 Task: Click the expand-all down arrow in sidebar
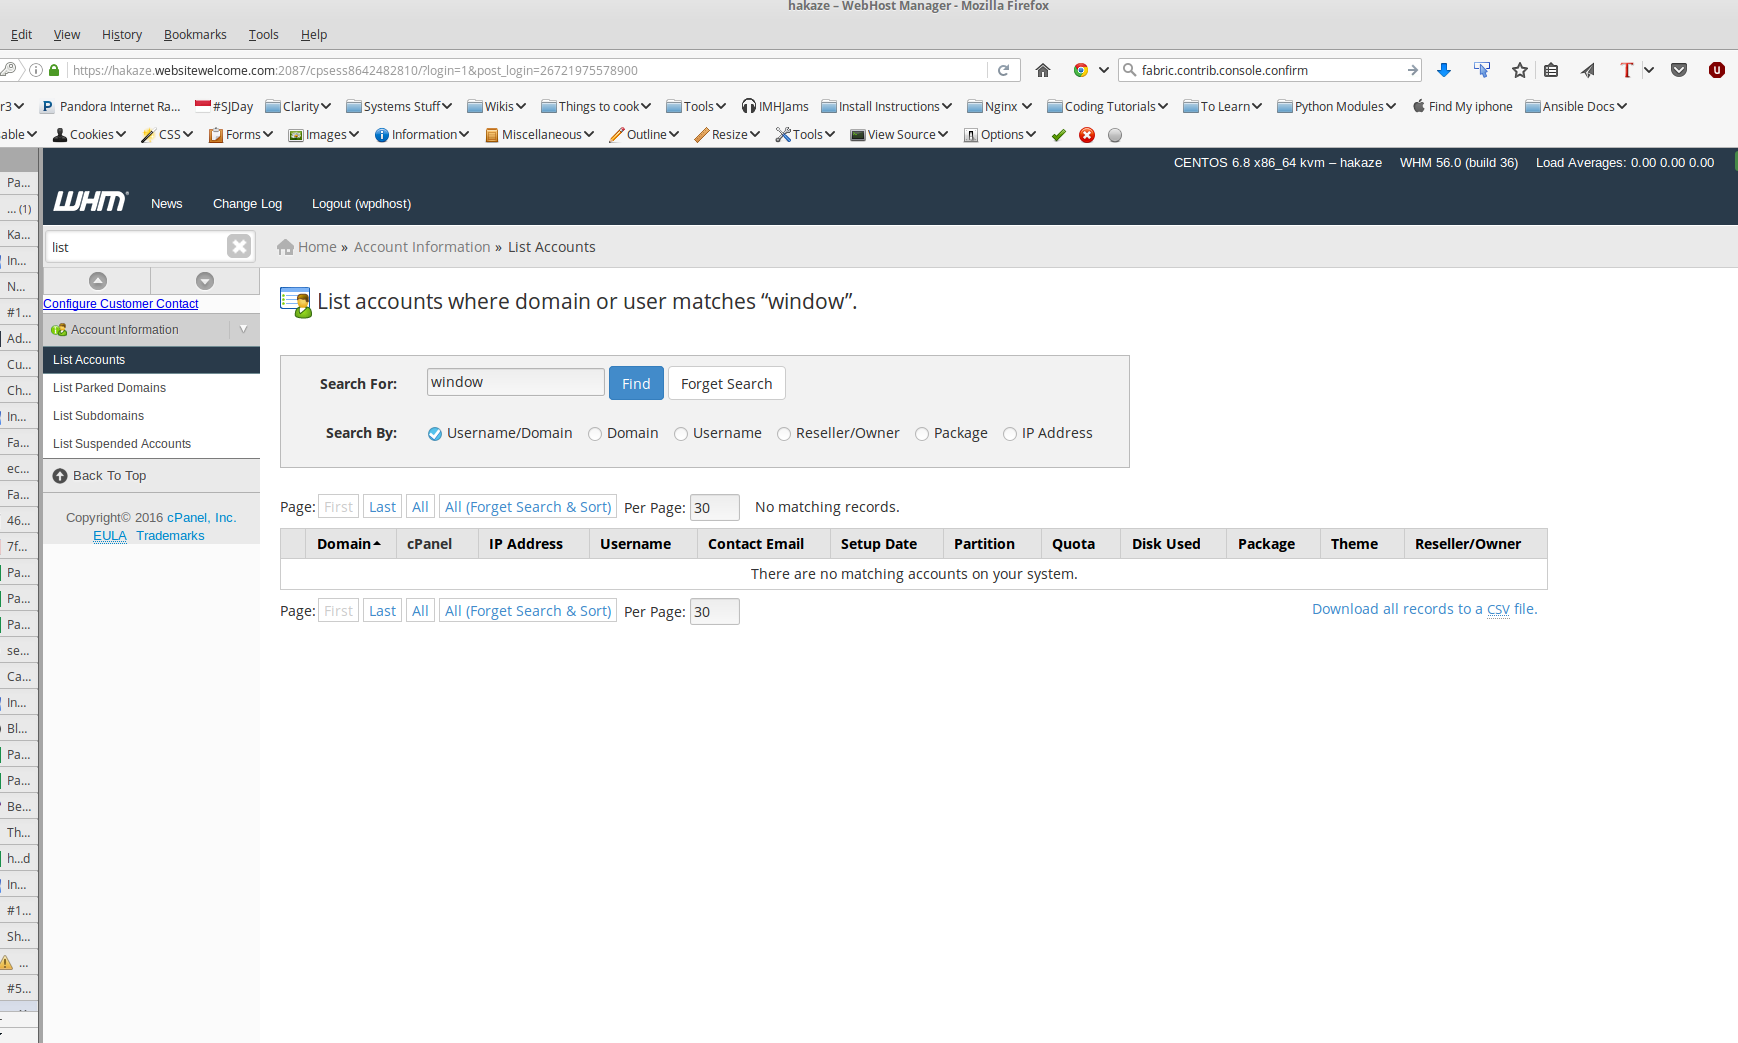205,281
